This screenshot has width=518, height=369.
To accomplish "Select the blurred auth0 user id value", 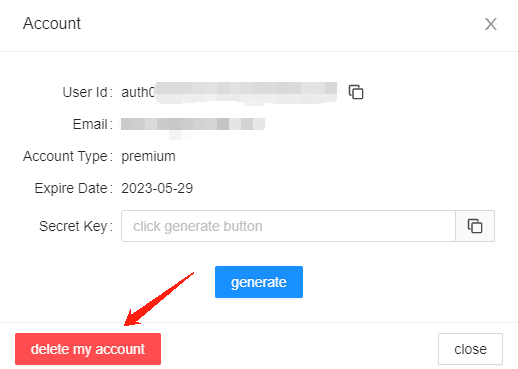I will tap(229, 92).
